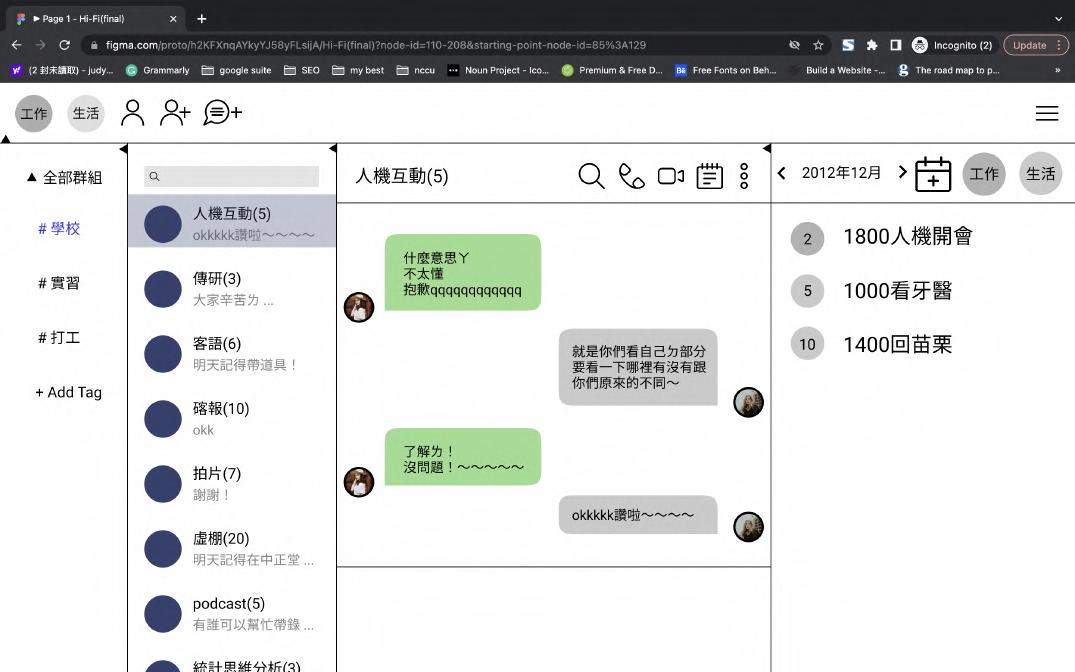Click the search input above the chat list
Viewport: 1075px width, 672px height.
pos(230,176)
